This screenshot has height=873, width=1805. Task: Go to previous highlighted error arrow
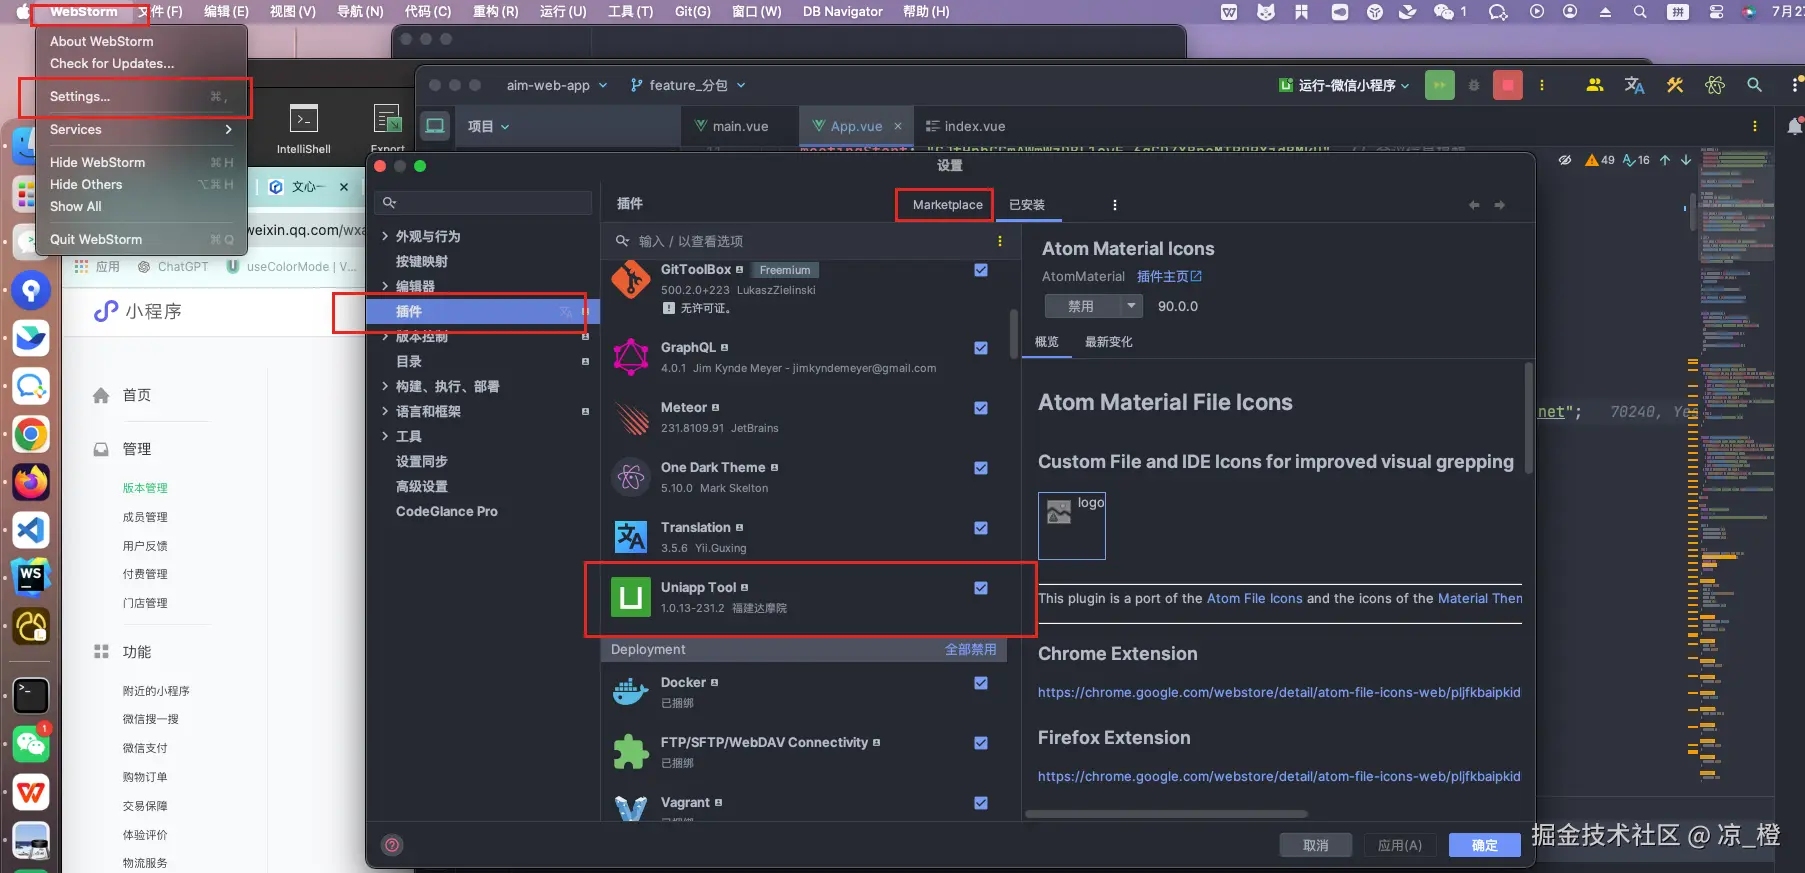(x=1665, y=160)
